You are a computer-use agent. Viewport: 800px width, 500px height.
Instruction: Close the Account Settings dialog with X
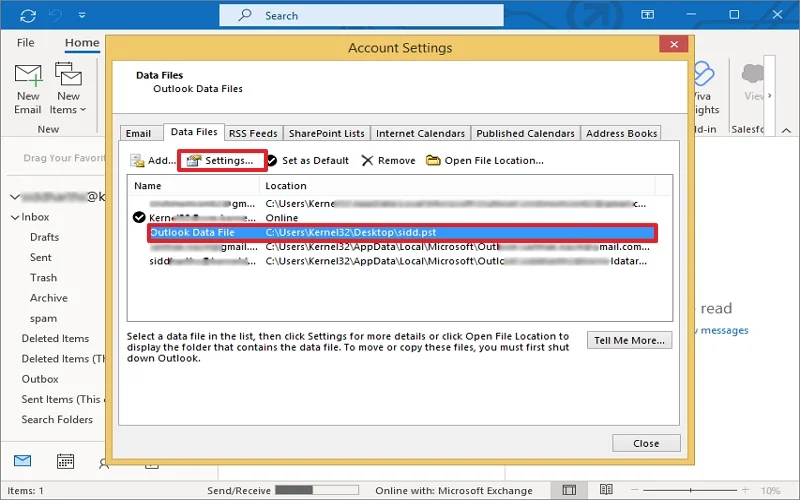673,44
